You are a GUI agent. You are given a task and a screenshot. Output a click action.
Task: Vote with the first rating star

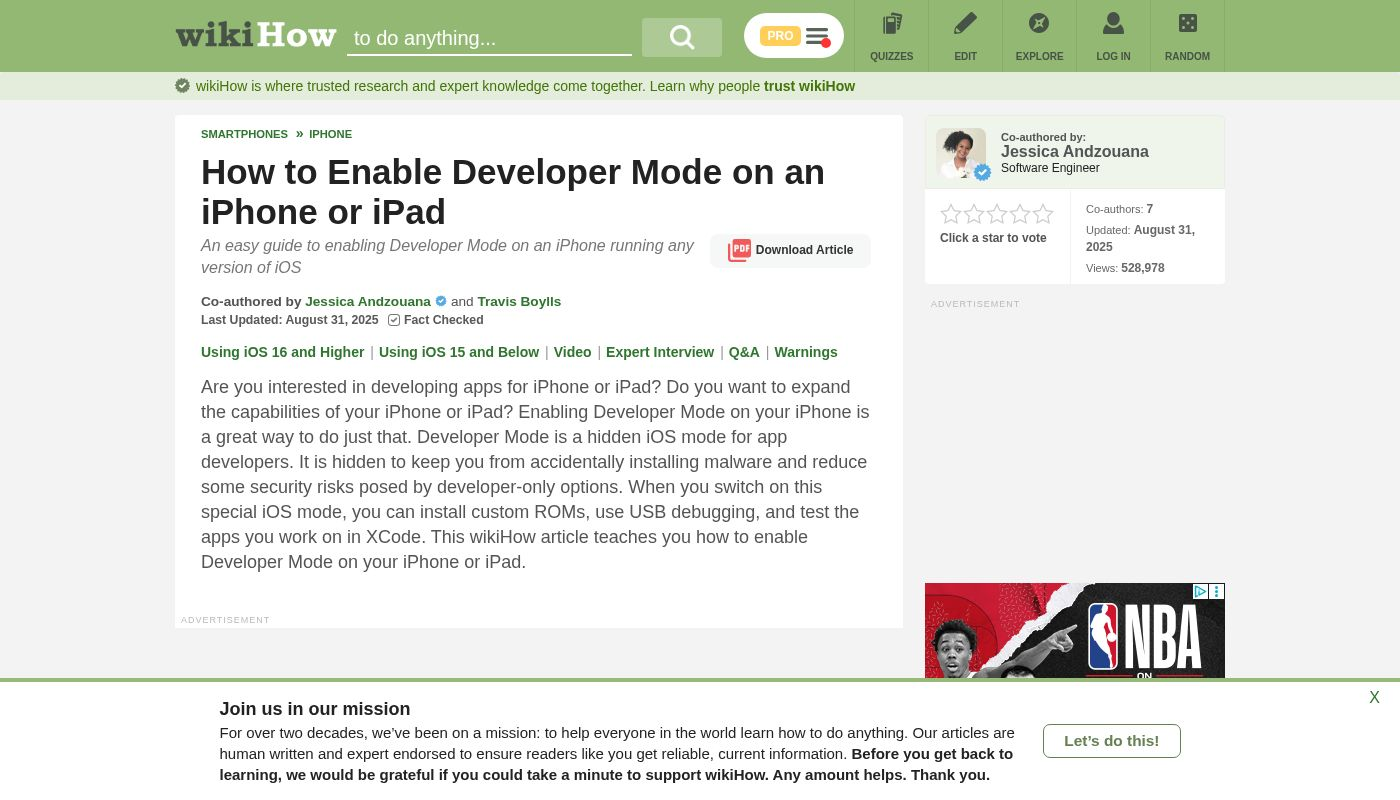pyautogui.click(x=951, y=214)
